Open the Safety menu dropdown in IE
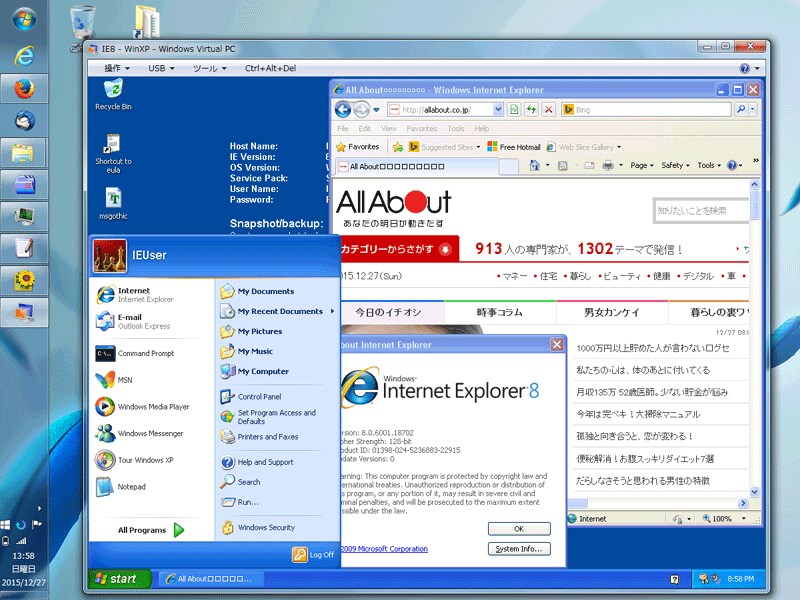Viewport: 800px width, 600px height. 676,165
